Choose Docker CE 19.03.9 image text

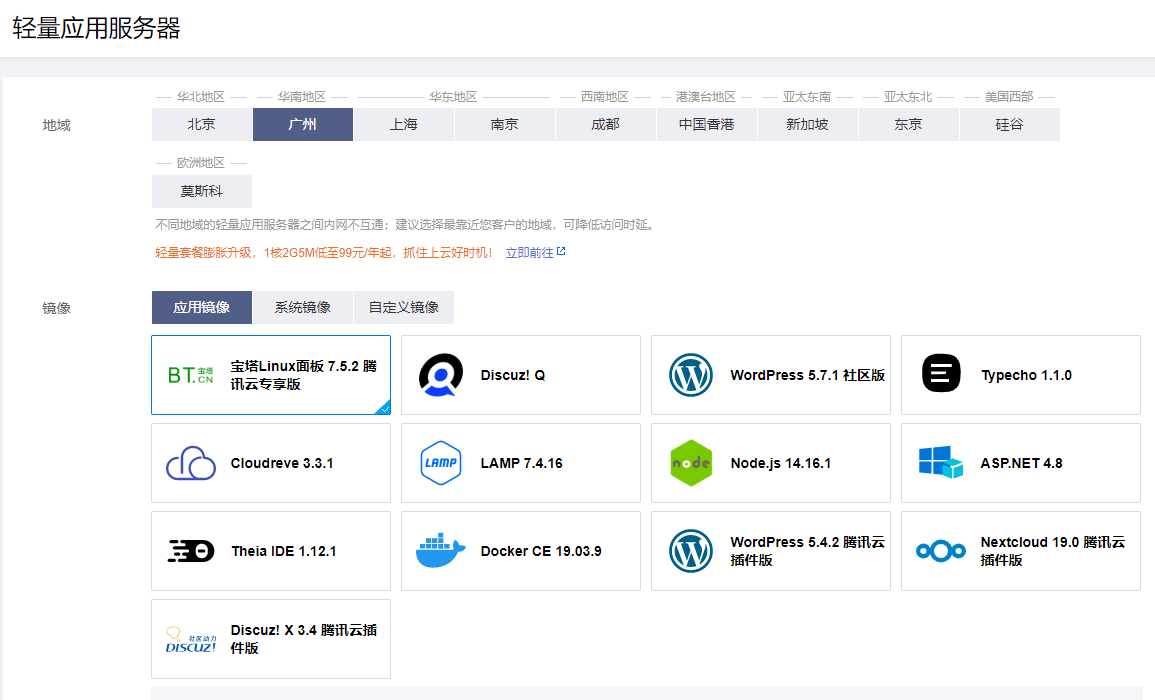point(541,551)
